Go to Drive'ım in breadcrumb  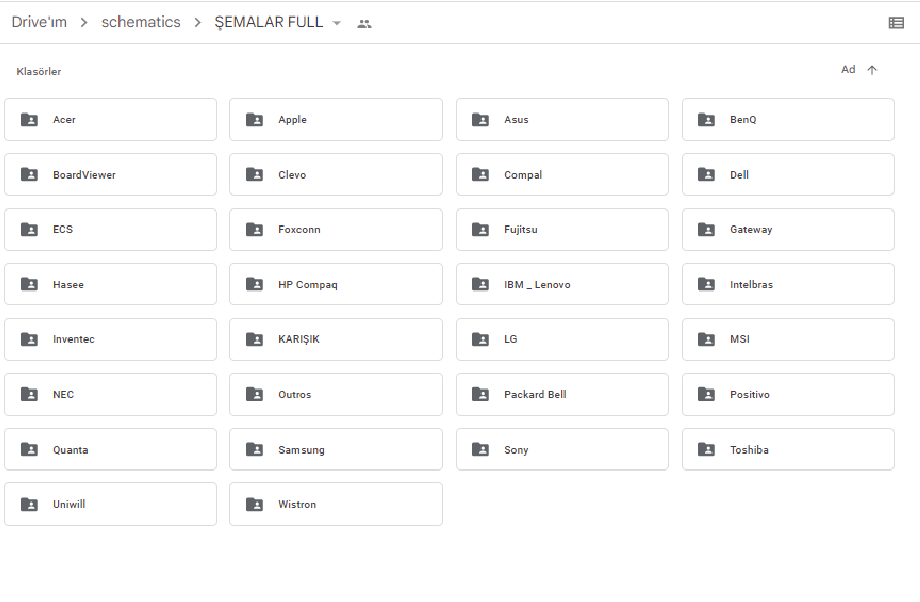(39, 22)
